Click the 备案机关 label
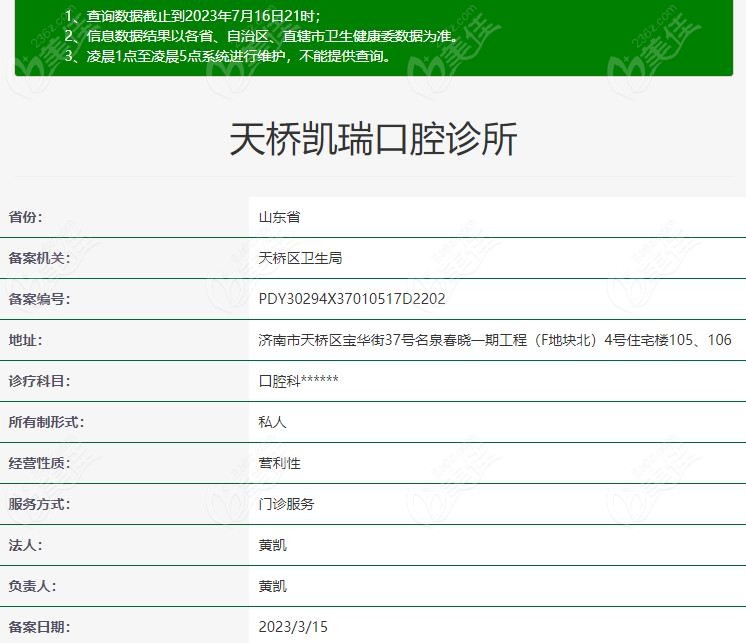 [39, 258]
